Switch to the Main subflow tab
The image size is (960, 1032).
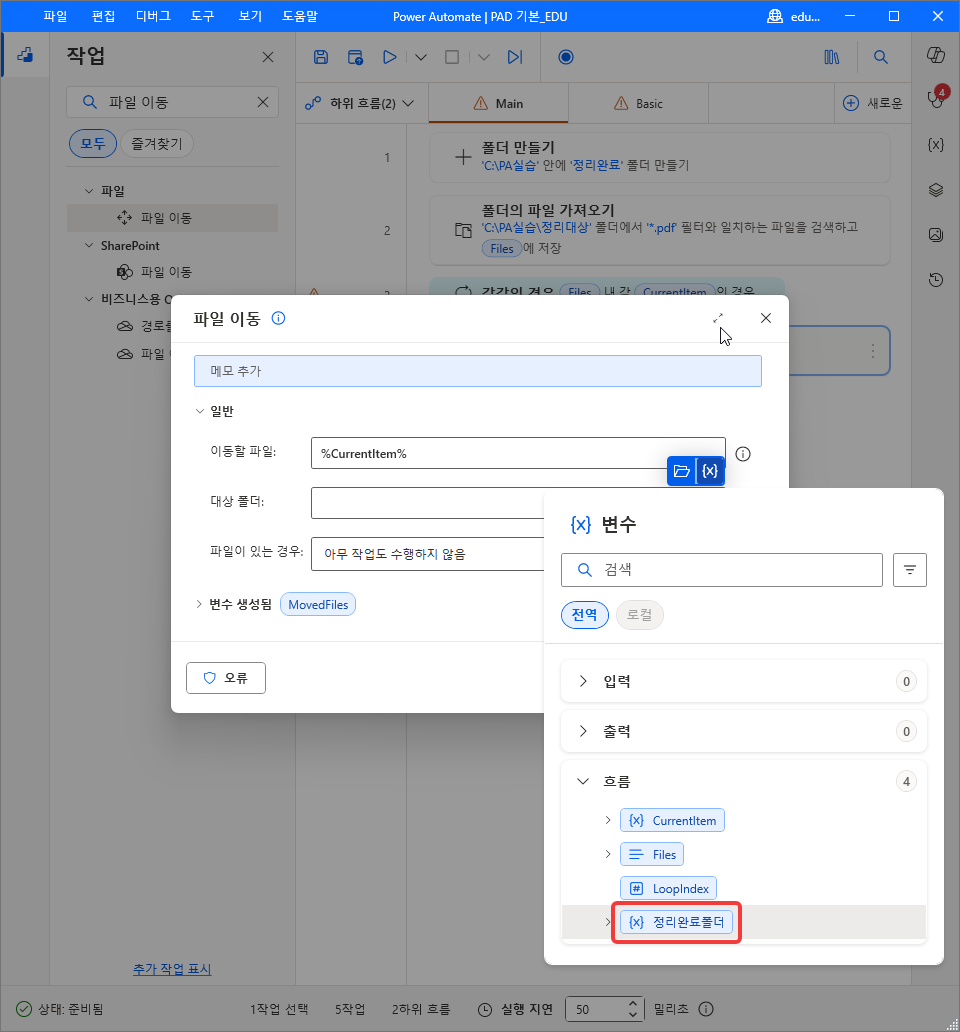click(498, 103)
